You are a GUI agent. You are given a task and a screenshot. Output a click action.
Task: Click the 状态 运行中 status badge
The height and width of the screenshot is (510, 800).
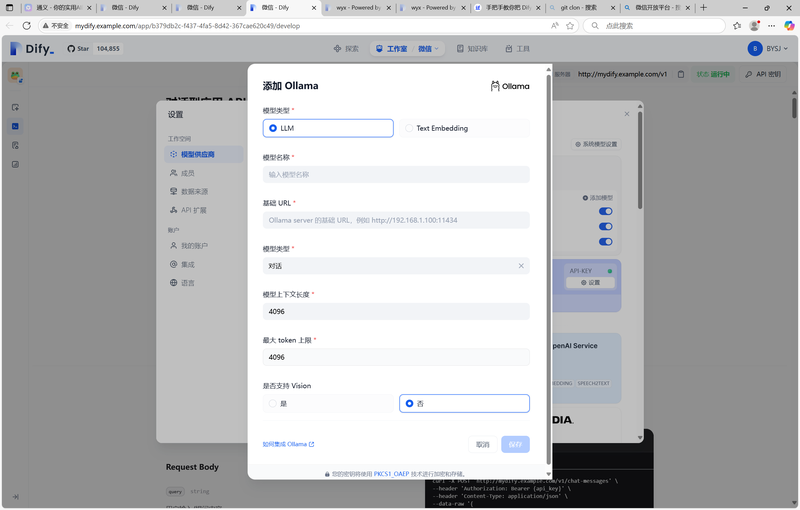tap(713, 74)
